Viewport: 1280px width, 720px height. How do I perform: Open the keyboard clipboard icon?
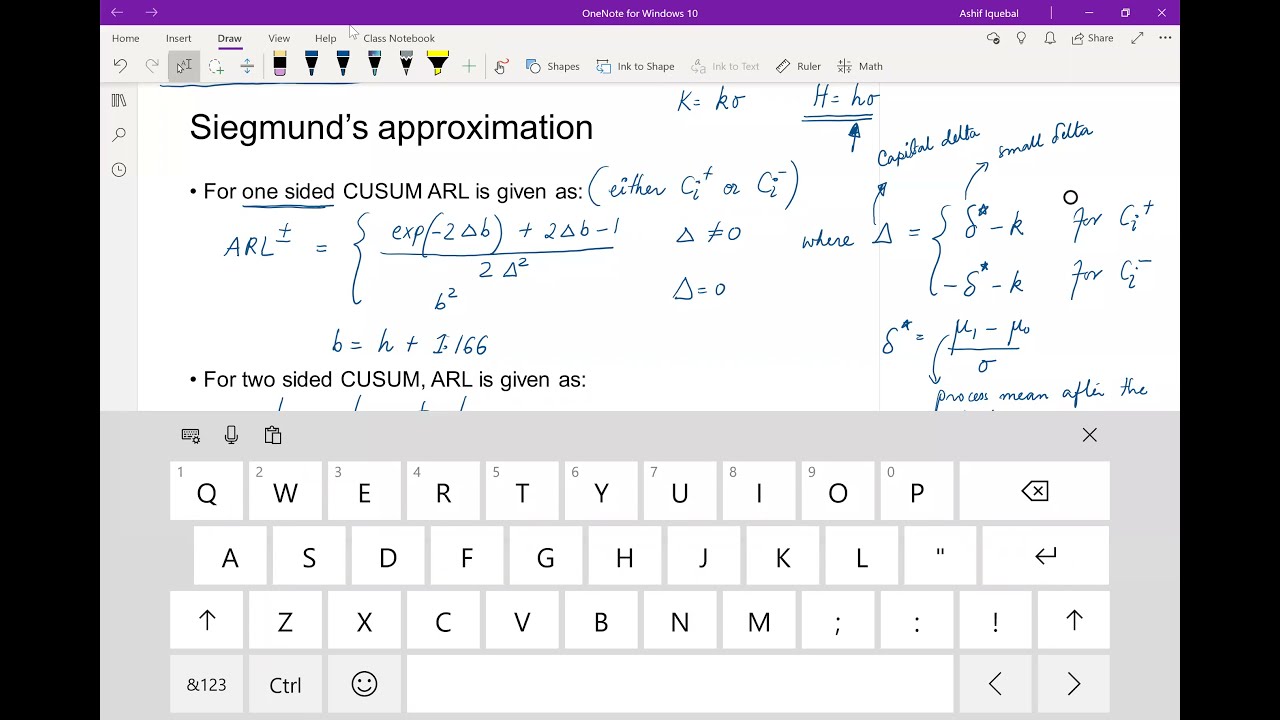click(x=272, y=435)
